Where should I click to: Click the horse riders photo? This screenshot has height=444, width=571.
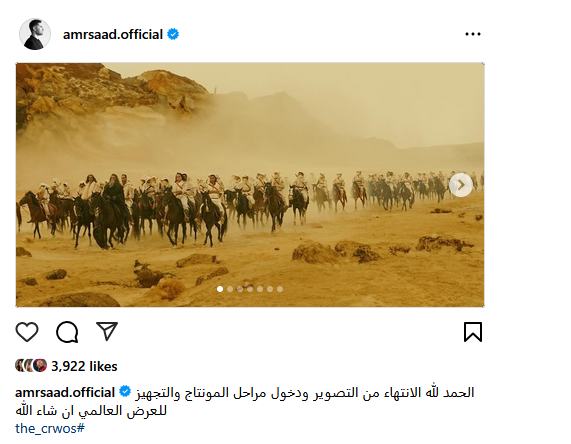tap(250, 185)
